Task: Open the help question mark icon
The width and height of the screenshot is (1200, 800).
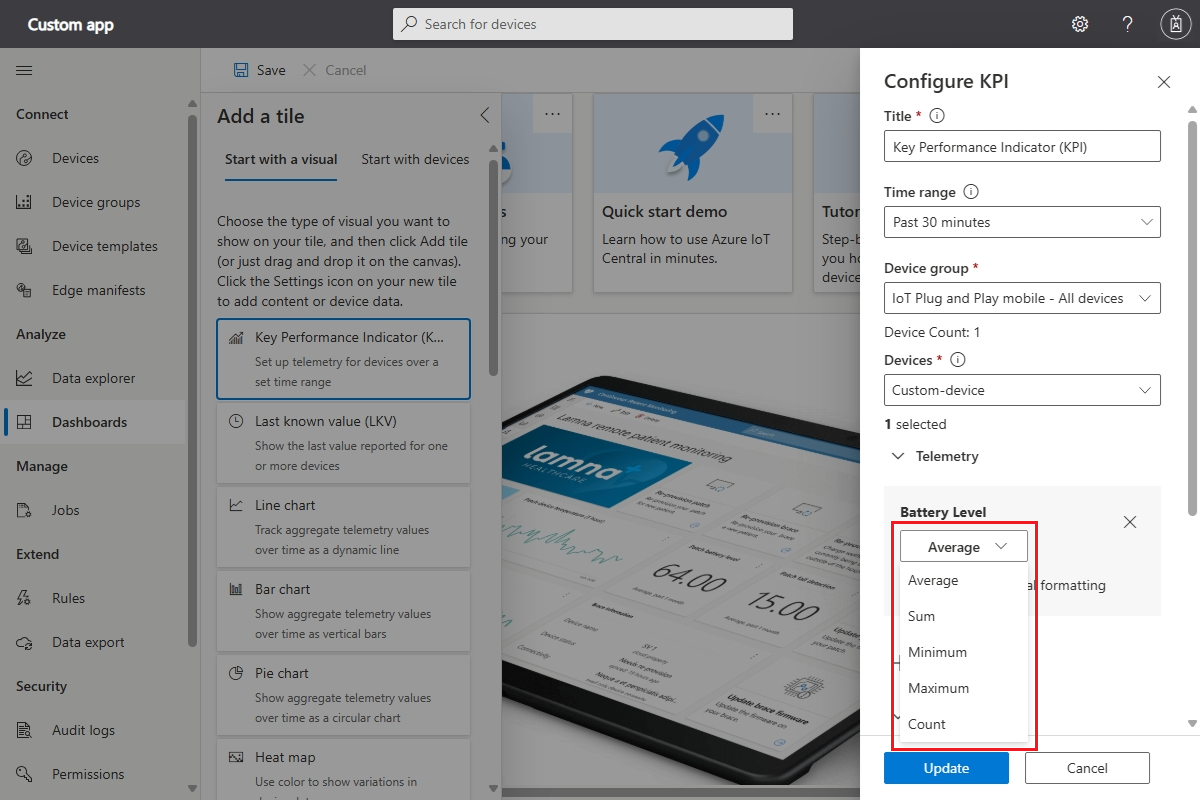Action: (1127, 24)
